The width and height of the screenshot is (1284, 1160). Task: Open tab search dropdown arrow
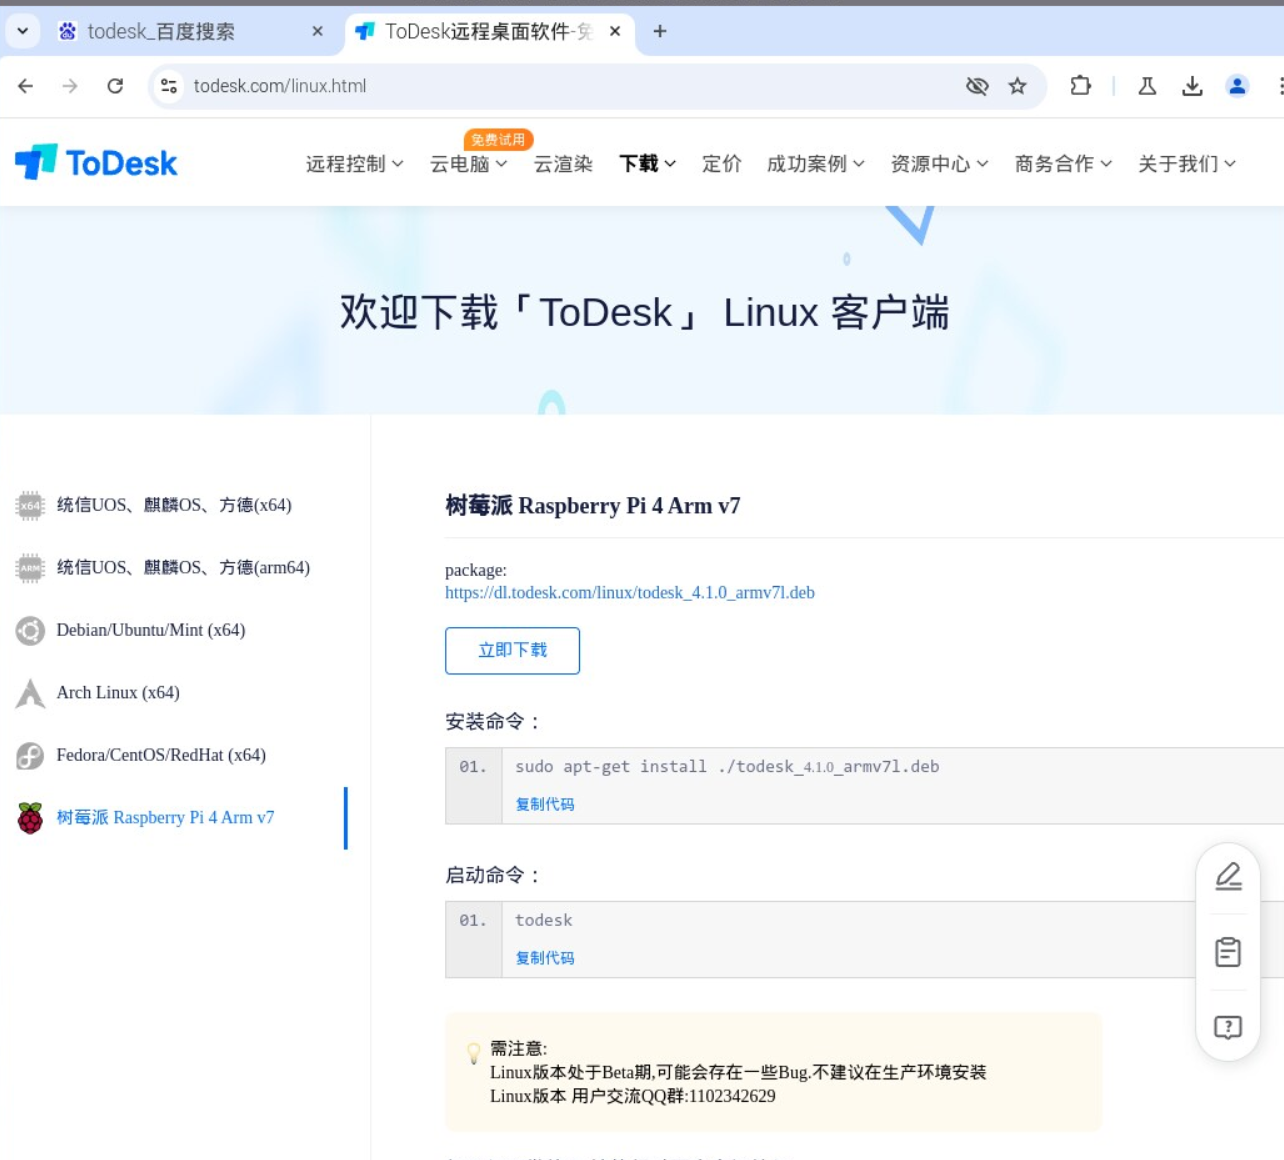point(22,31)
